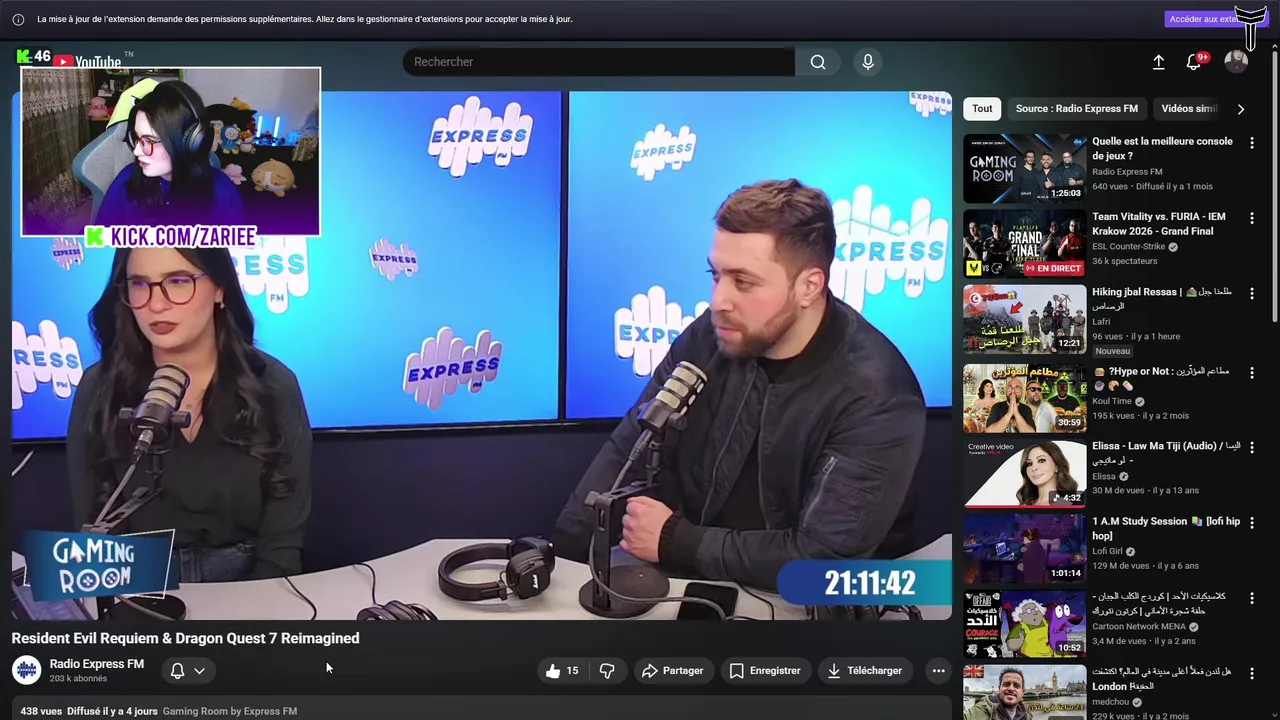
Task: Toggle channel notification bell for Radio Express FM
Action: tap(177, 671)
